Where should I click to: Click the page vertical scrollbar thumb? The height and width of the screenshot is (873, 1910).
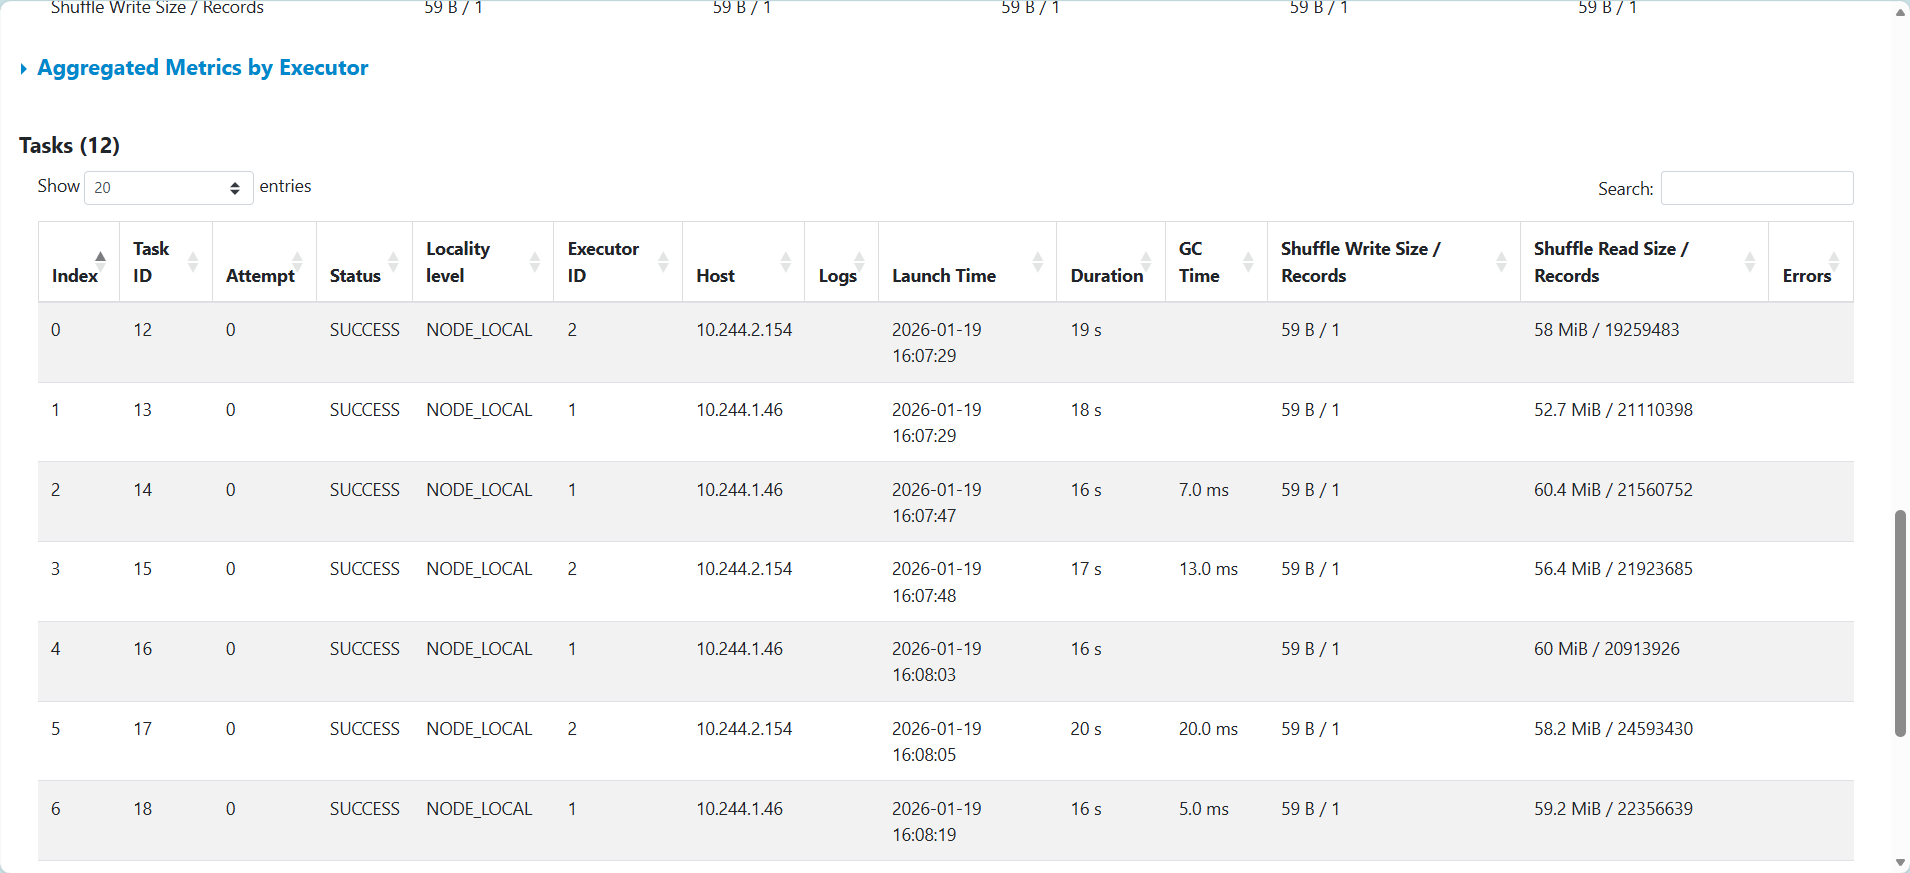pyautogui.click(x=1900, y=623)
